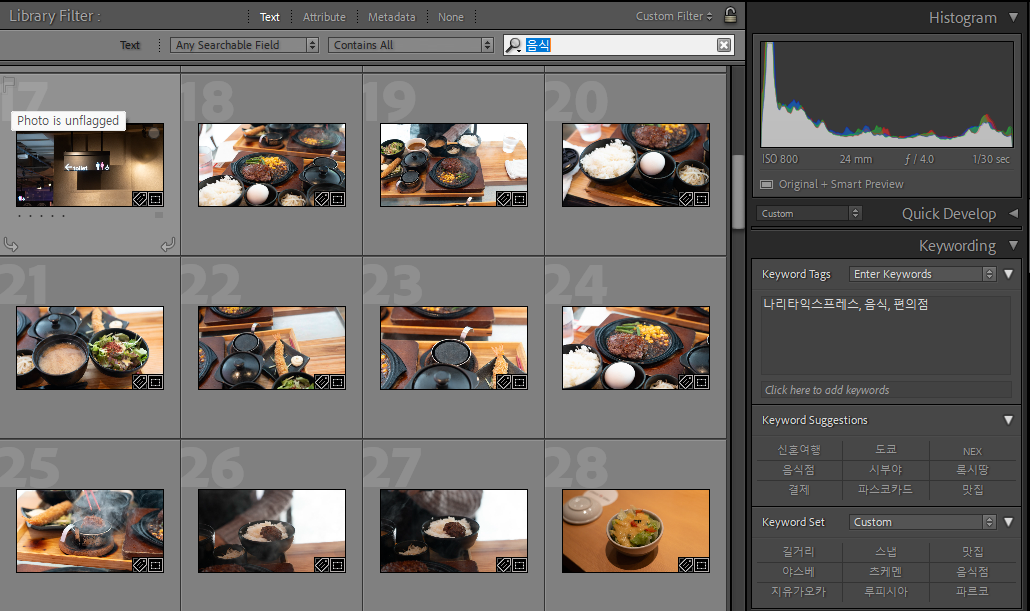Select photo 21 miso soup thumbnail
This screenshot has height=611, width=1030.
pos(90,348)
